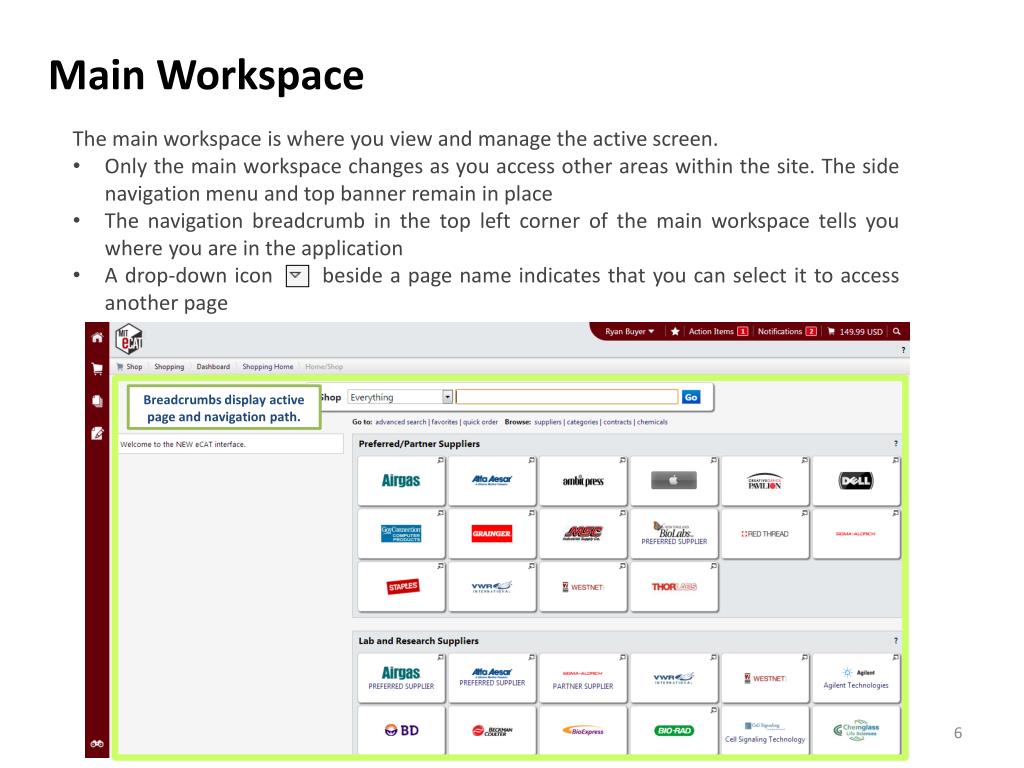1024x768 pixels.
Task: Open the shopping cart side menu icon
Action: [97, 369]
